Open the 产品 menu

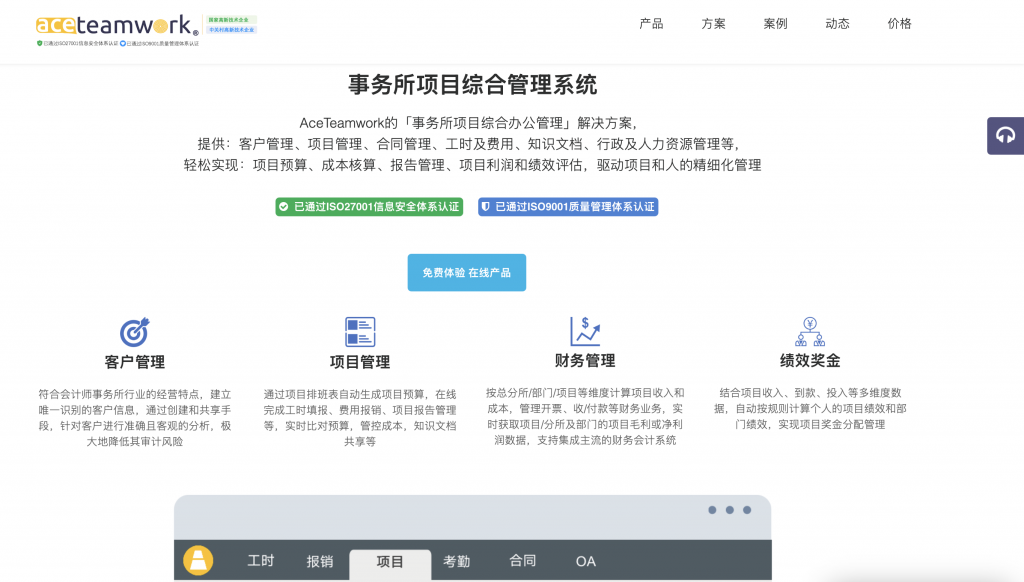[651, 24]
